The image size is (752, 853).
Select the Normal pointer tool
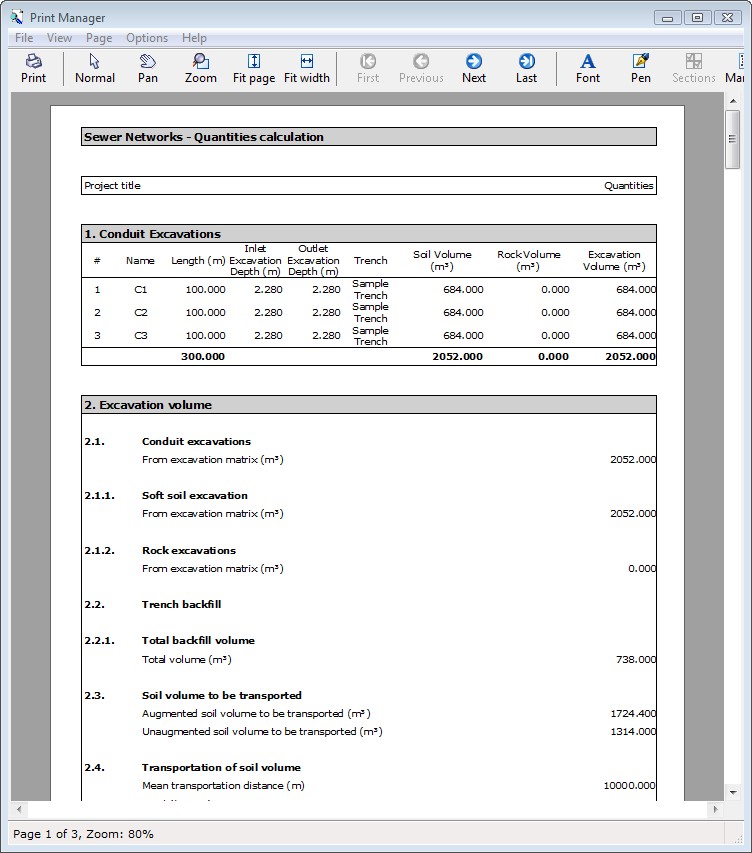tap(95, 68)
